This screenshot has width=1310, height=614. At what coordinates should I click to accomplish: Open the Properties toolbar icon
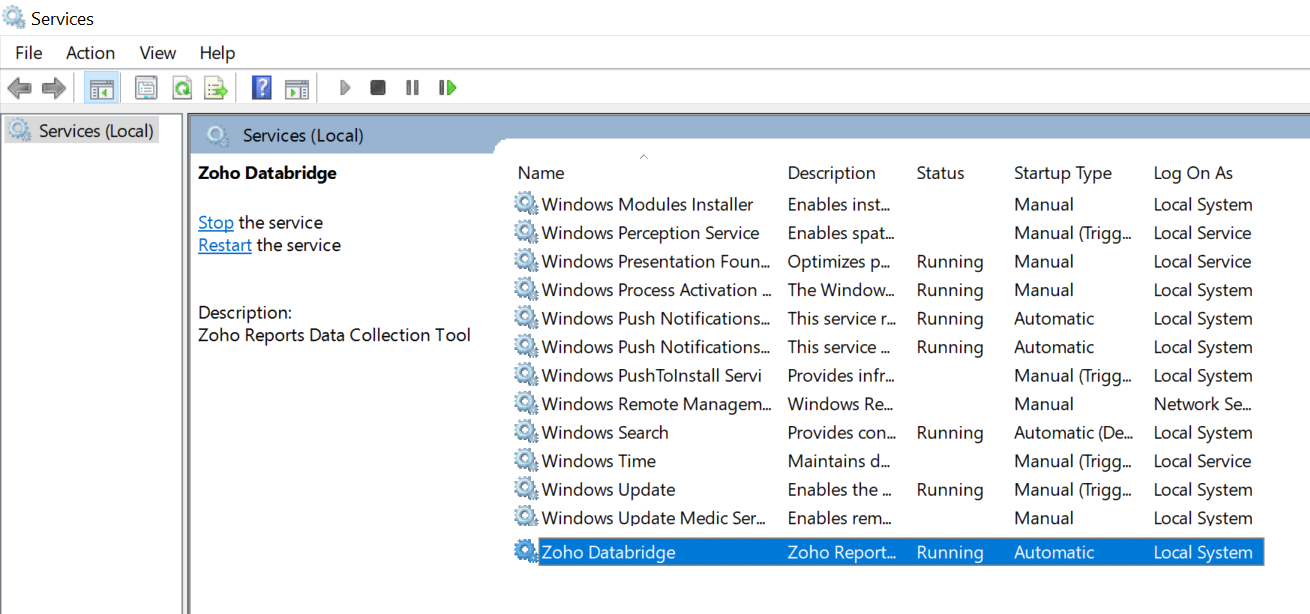point(147,88)
